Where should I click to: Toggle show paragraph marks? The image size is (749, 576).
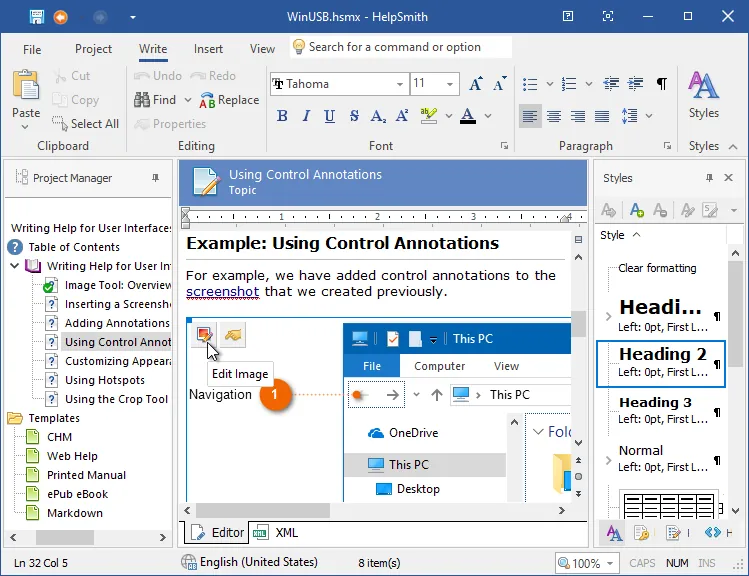tap(662, 84)
